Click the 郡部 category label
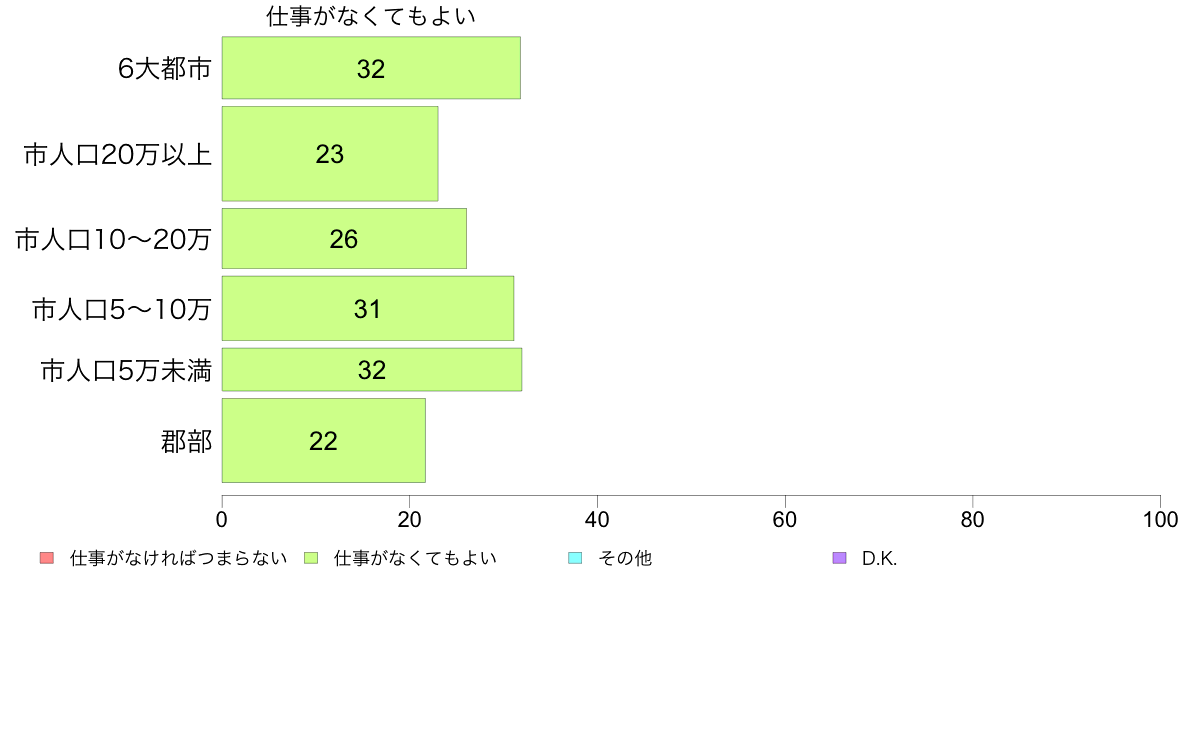 click(186, 441)
